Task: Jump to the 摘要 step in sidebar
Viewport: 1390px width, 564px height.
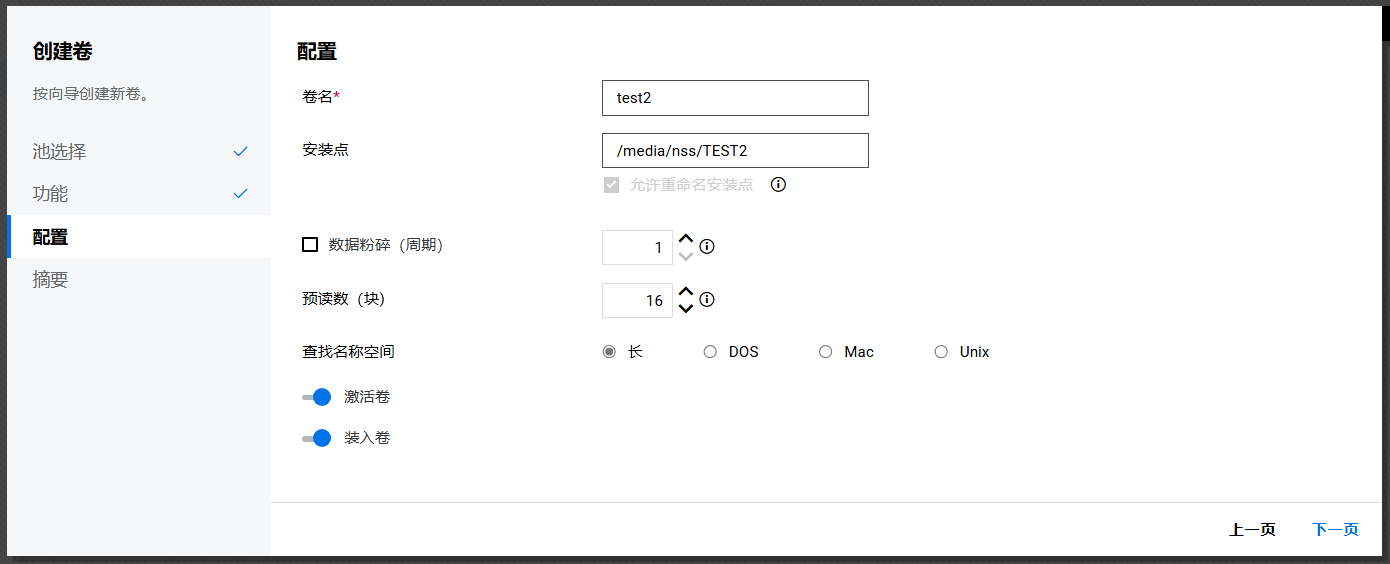Action: point(51,280)
